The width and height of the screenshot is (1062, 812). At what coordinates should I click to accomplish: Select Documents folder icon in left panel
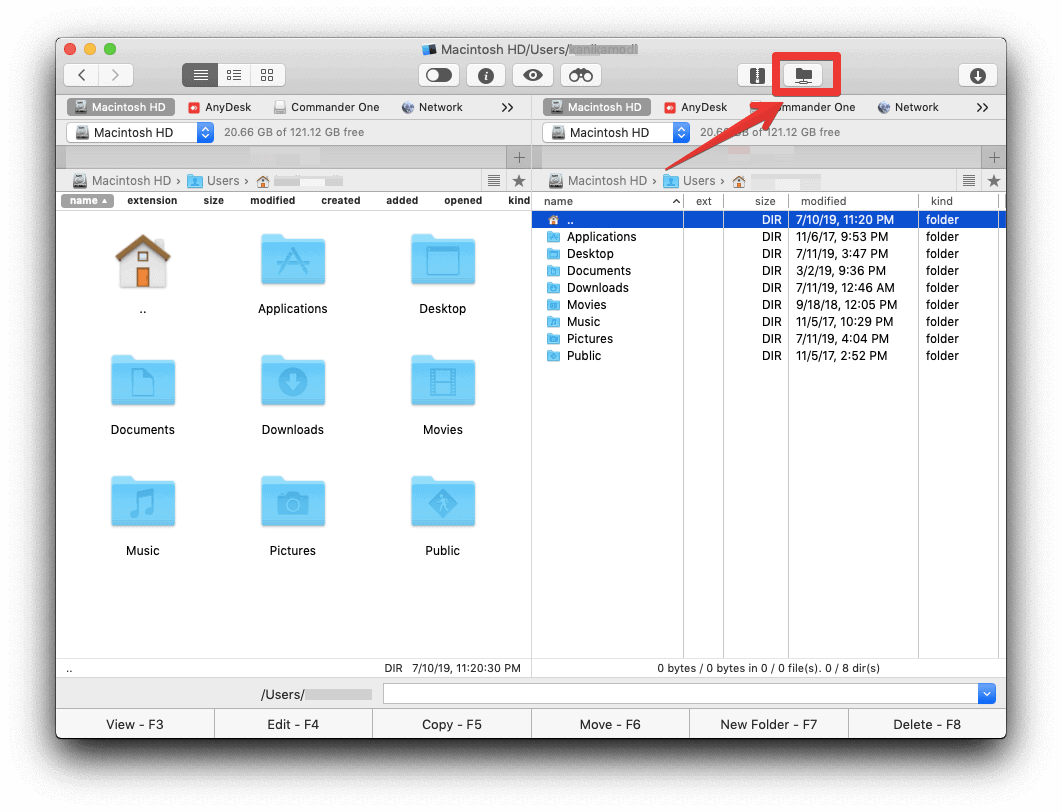coord(143,381)
